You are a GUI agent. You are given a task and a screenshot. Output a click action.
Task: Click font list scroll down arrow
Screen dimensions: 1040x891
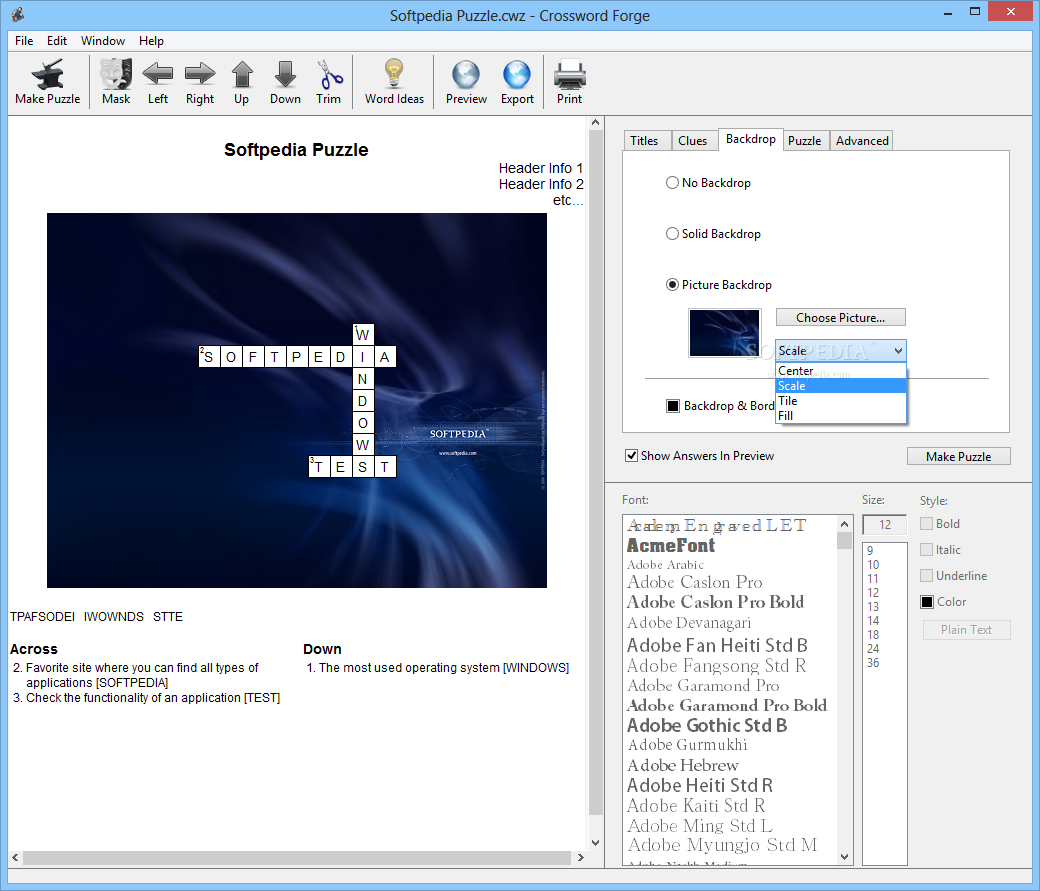pyautogui.click(x=844, y=857)
